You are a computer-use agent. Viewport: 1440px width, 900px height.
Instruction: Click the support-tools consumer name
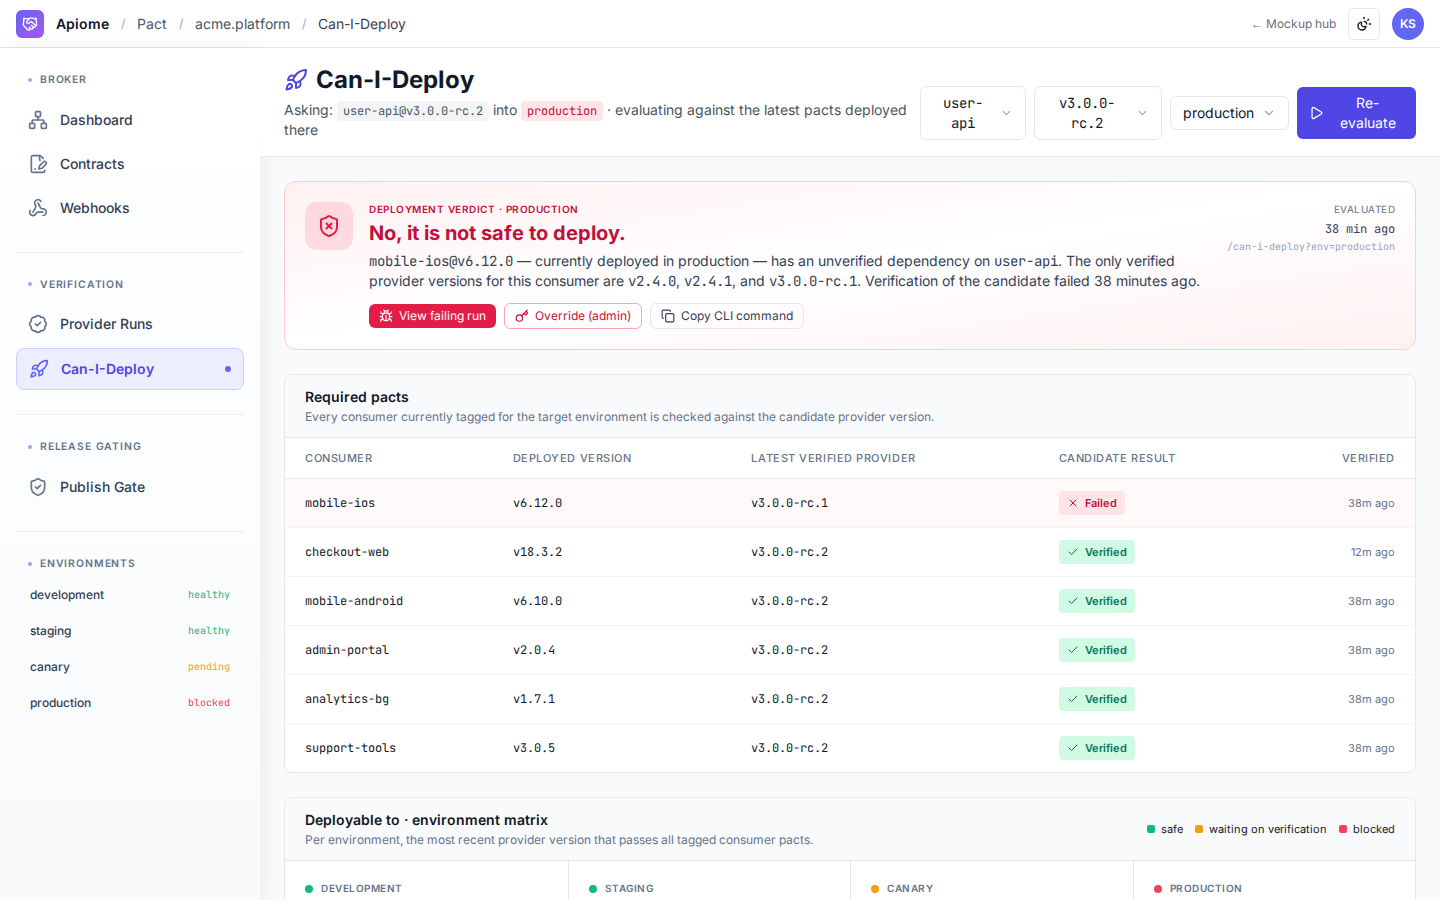(350, 748)
